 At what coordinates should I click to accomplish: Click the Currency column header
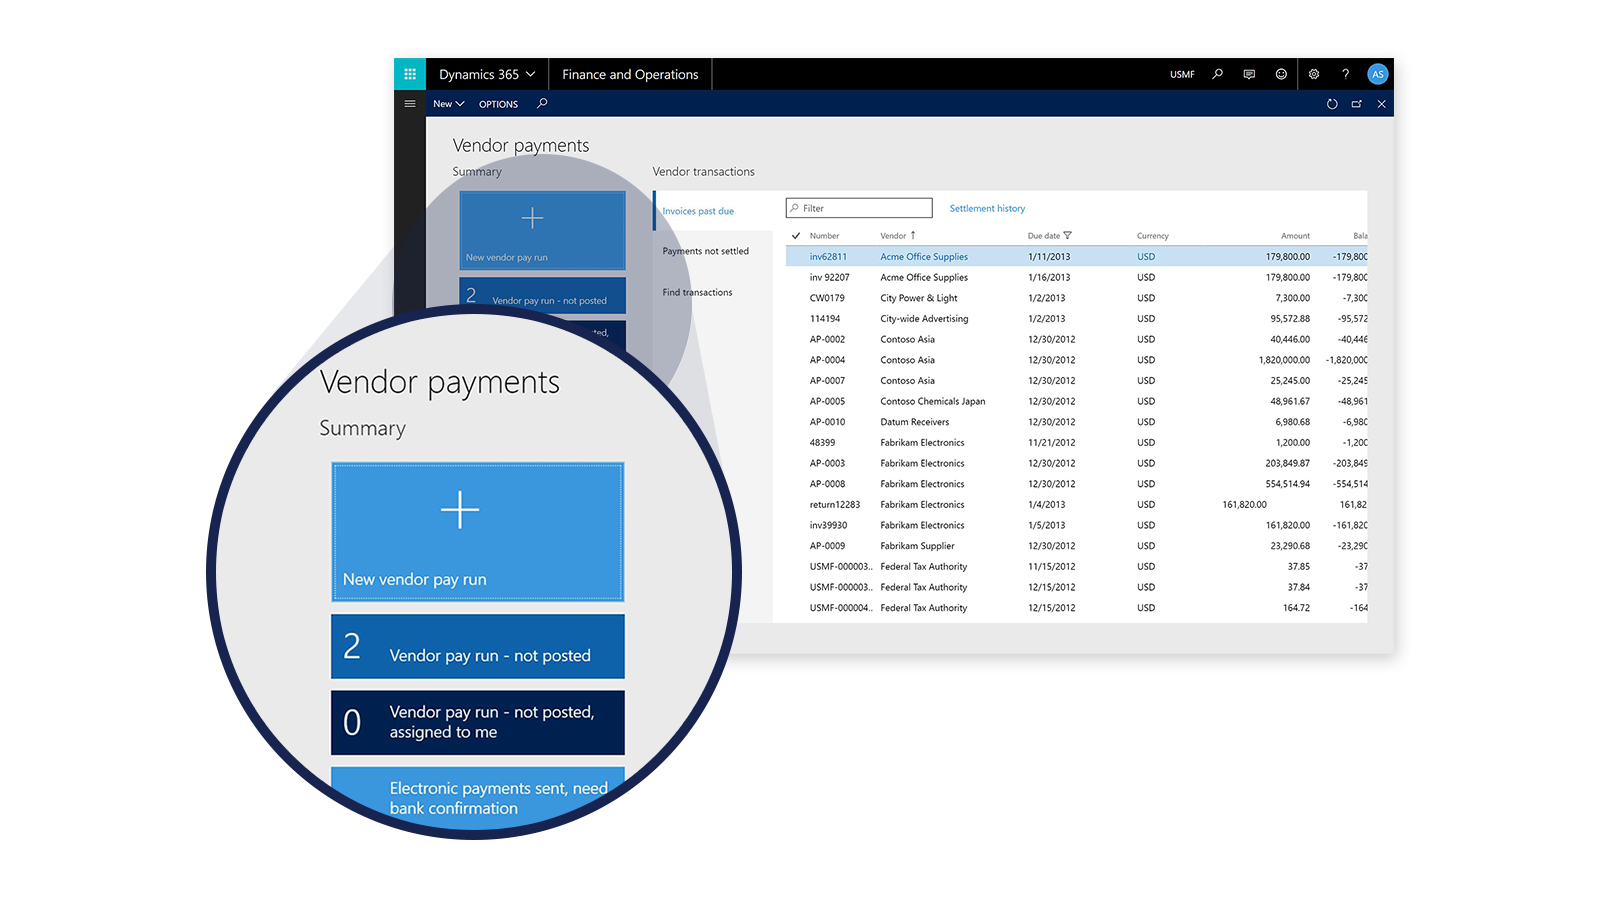pyautogui.click(x=1152, y=236)
